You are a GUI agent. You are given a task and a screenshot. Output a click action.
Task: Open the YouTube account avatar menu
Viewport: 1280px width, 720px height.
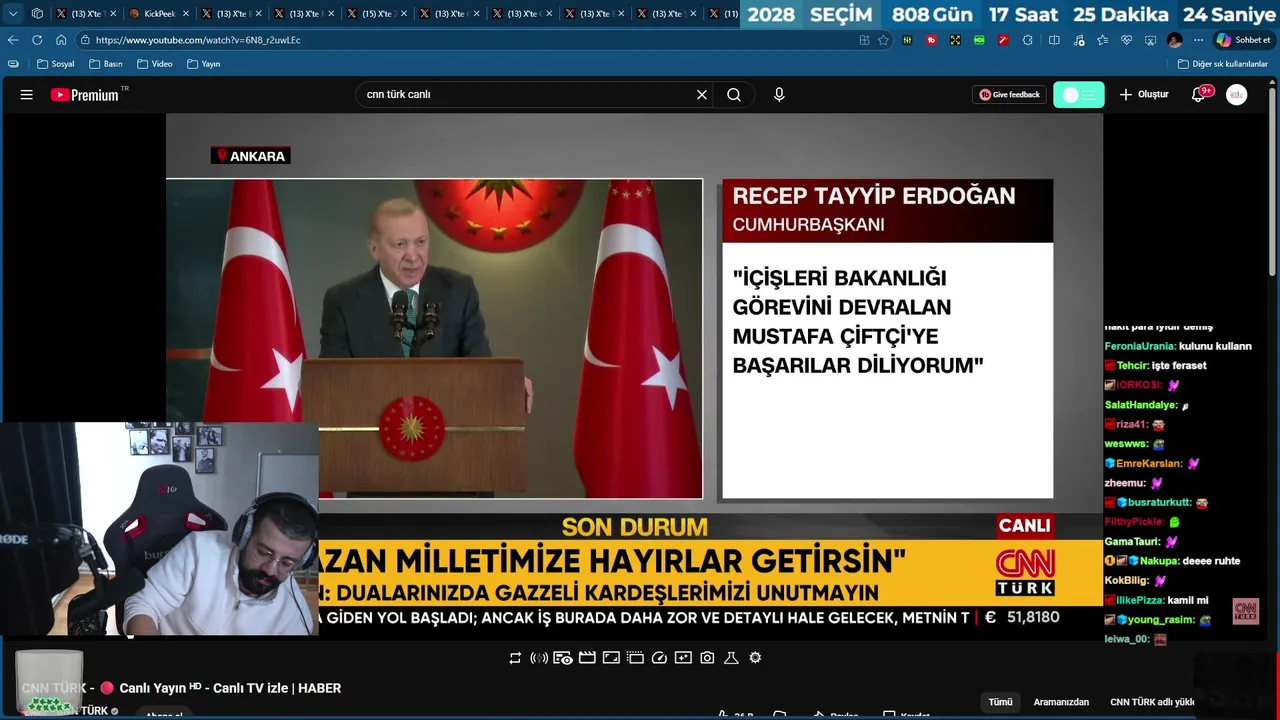coord(1237,95)
